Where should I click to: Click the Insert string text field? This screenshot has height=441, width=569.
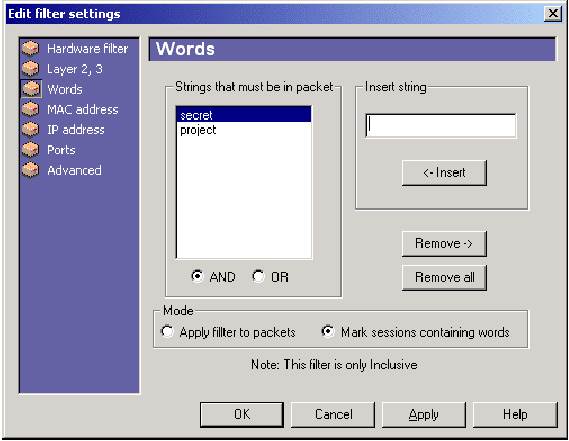click(441, 126)
